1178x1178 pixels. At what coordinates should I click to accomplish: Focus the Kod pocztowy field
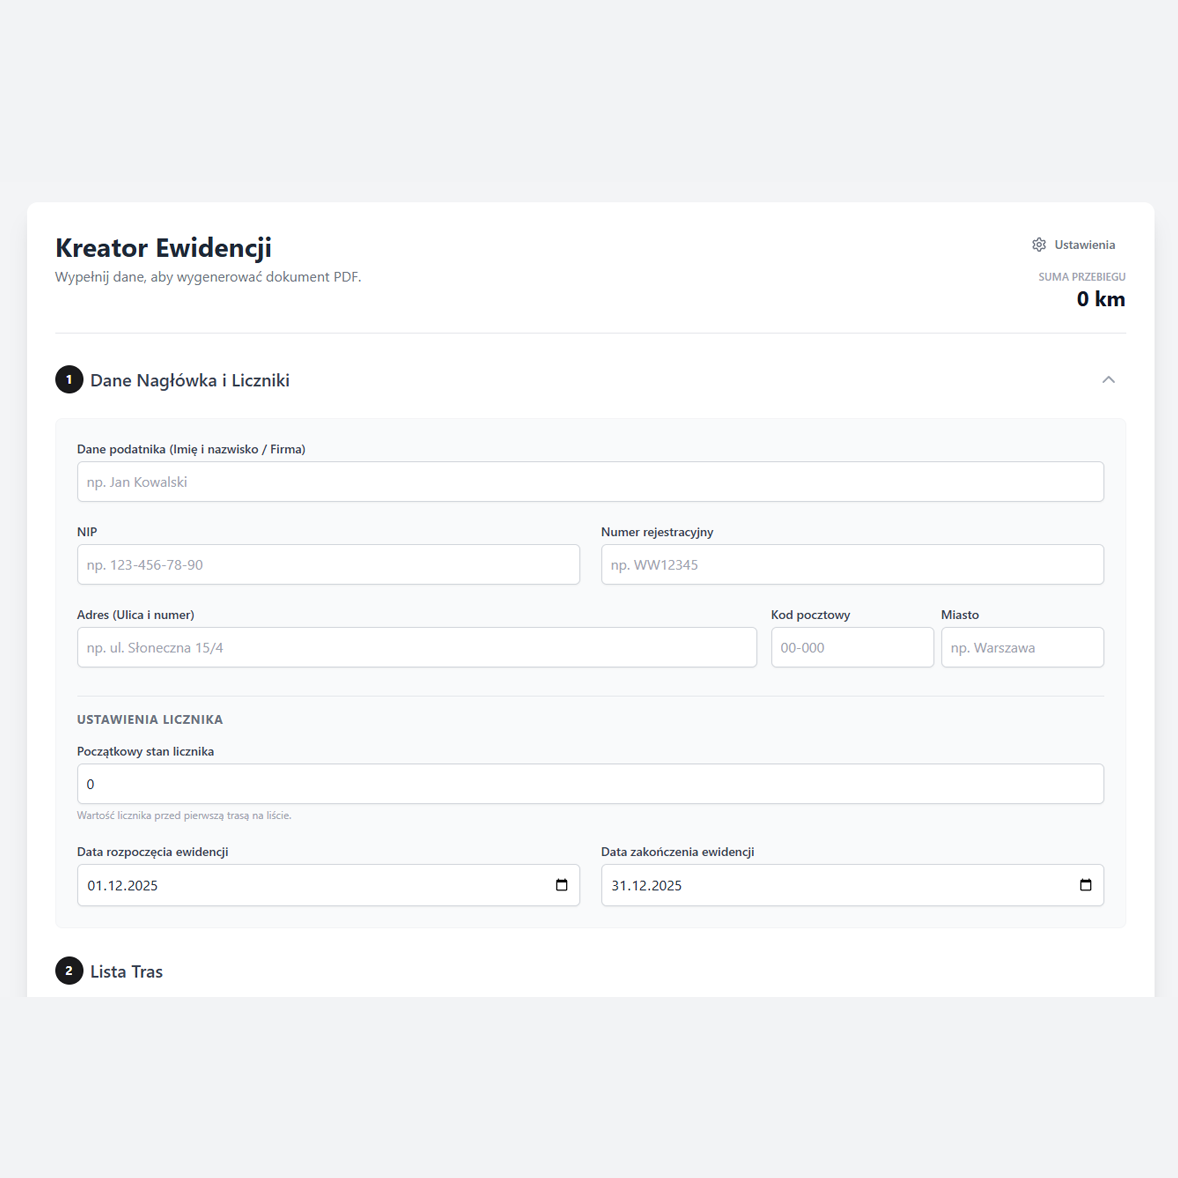852,648
